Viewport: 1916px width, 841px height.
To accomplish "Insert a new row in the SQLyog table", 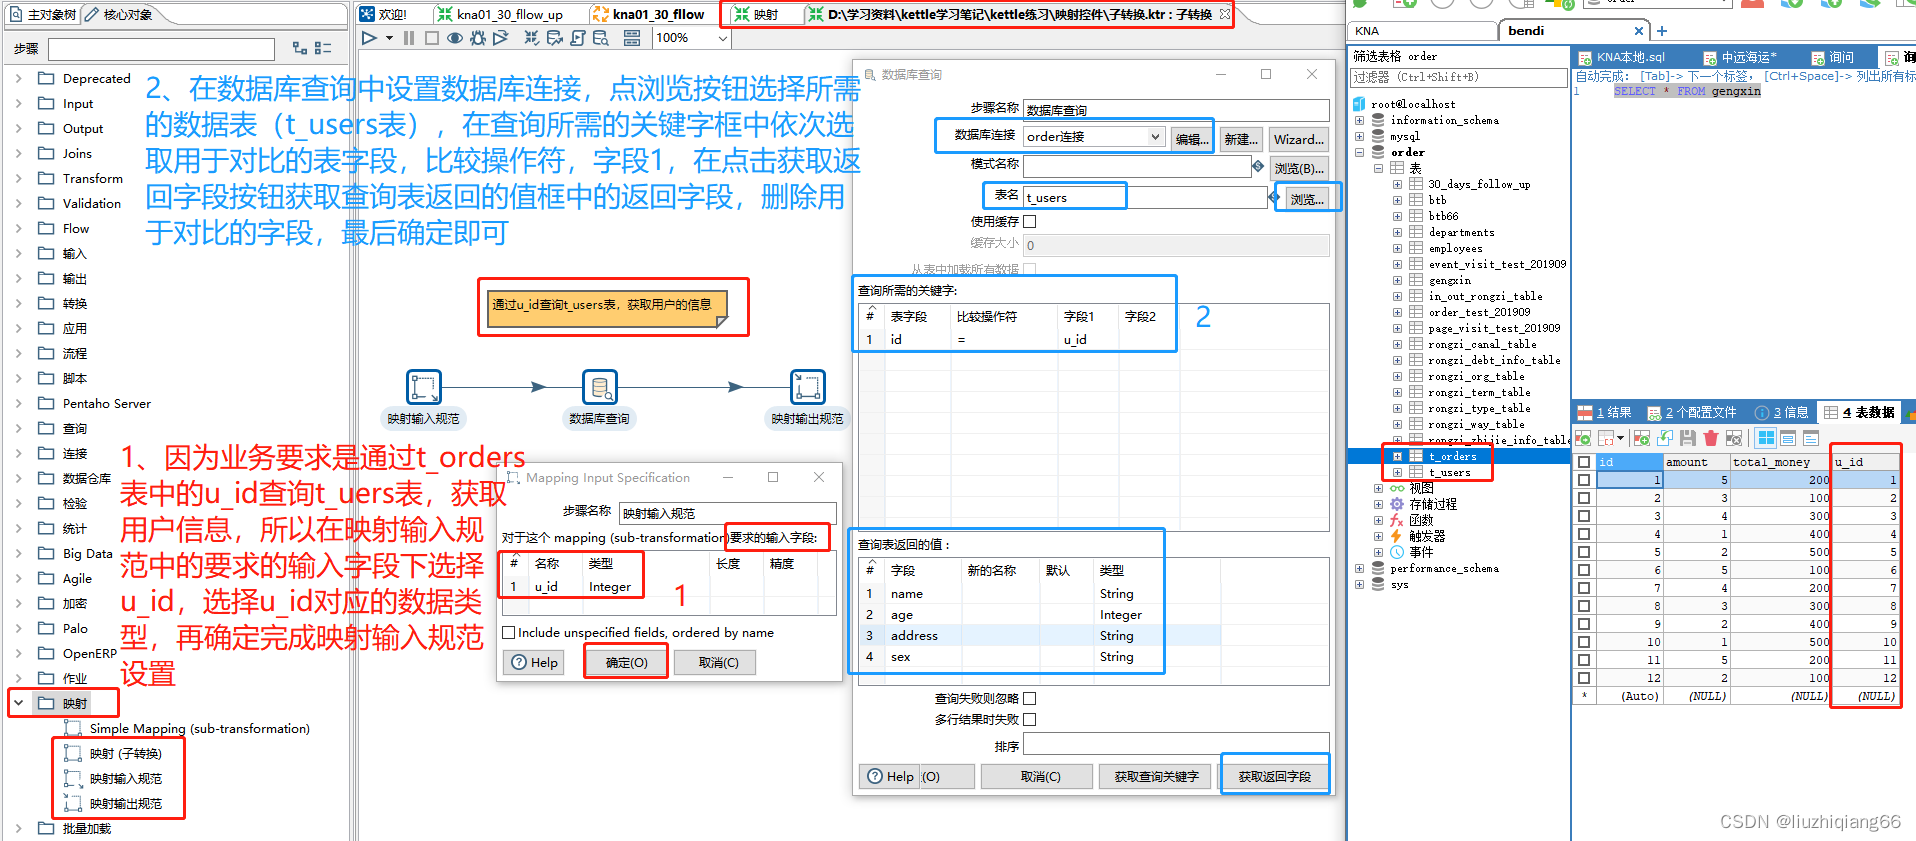I will pos(1641,438).
